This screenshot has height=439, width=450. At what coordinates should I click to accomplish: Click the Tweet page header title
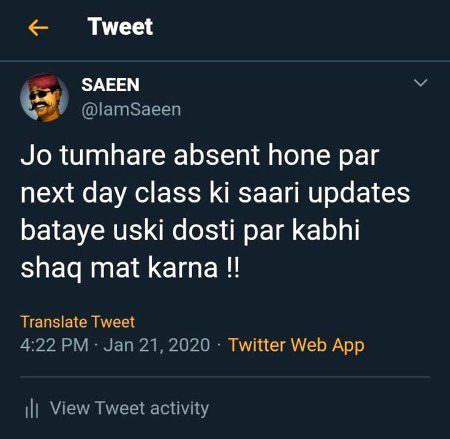(120, 27)
